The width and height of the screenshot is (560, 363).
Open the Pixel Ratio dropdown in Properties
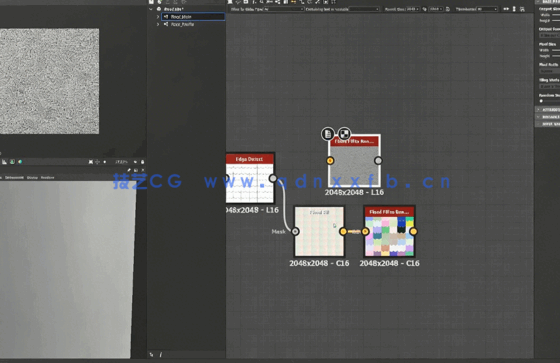[550, 71]
